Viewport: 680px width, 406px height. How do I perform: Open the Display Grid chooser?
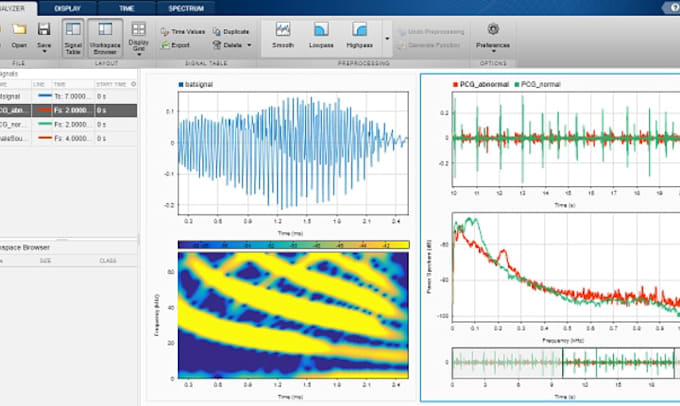138,39
